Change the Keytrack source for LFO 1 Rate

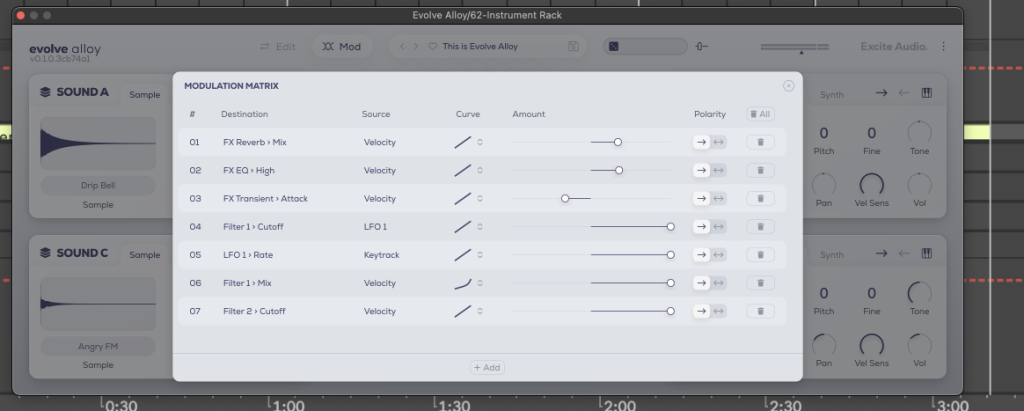[x=382, y=255]
